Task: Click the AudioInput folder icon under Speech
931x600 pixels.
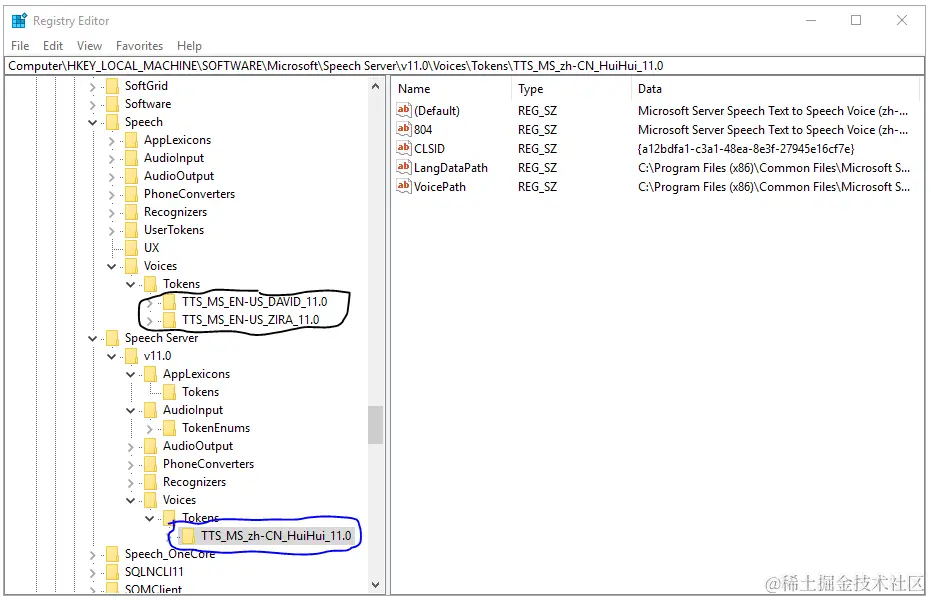Action: (131, 158)
